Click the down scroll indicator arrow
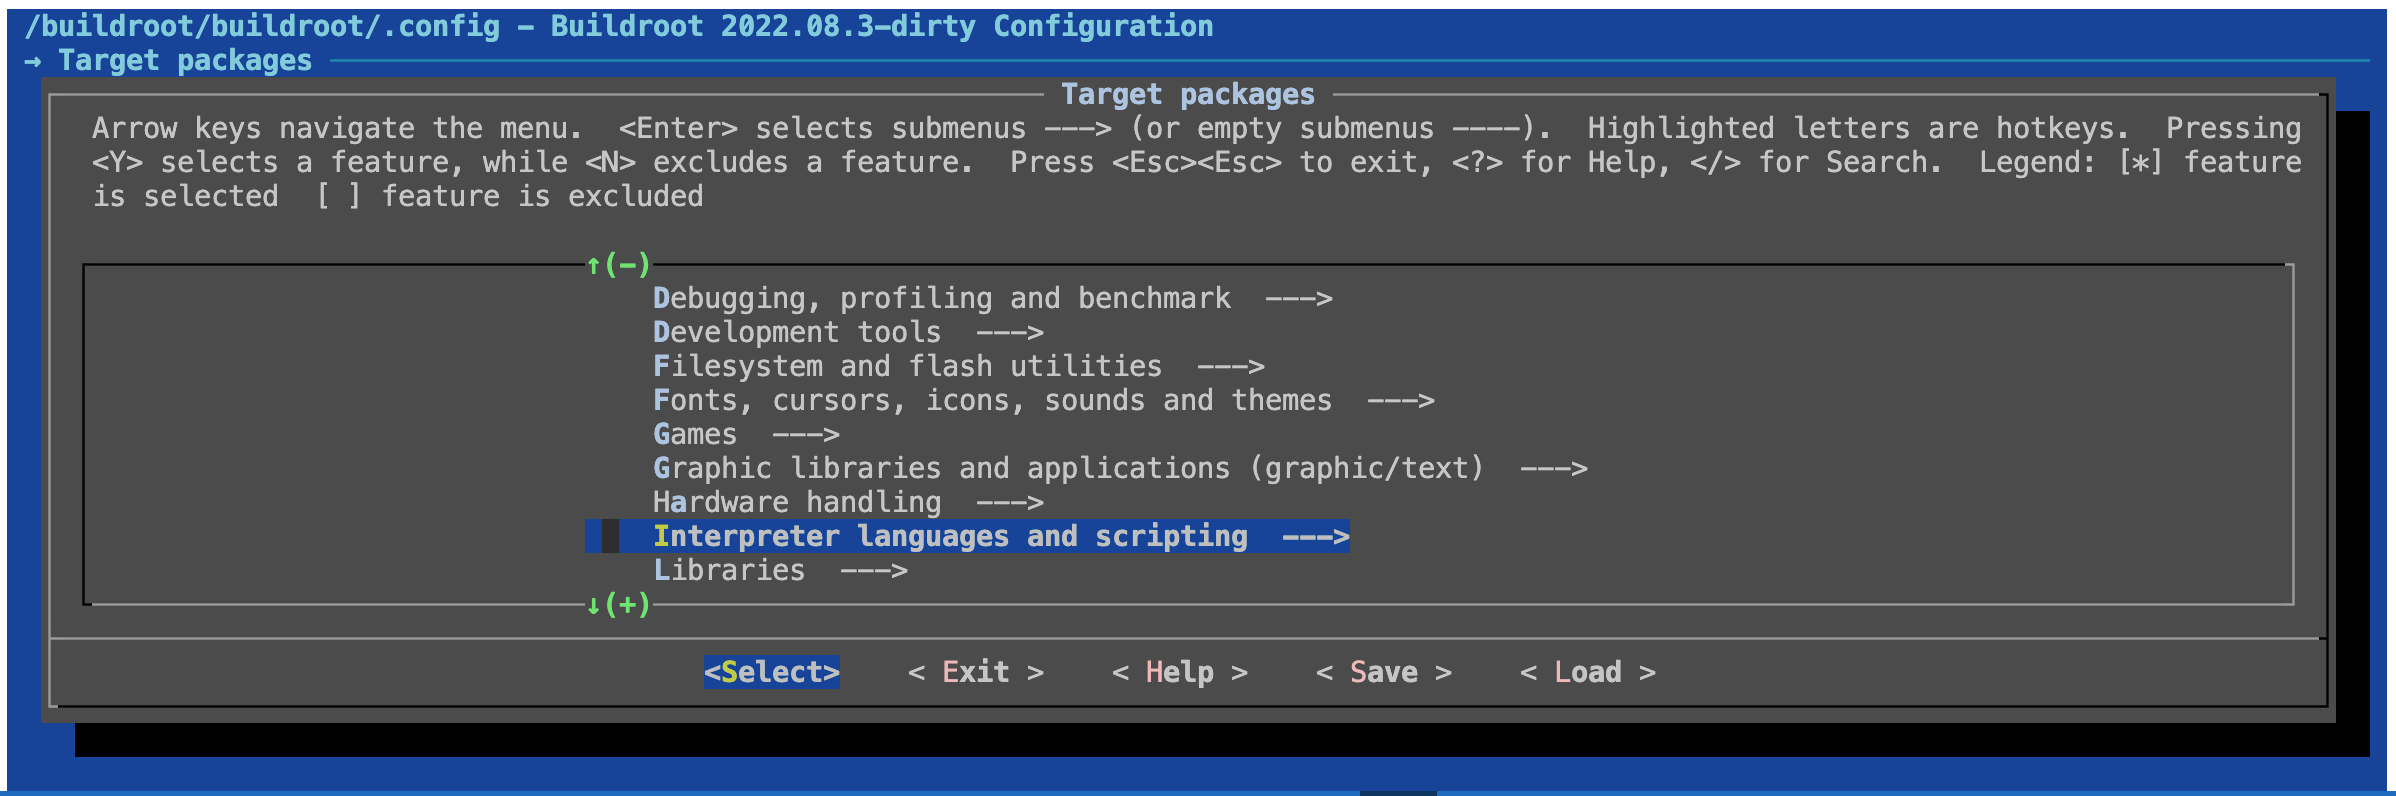 pos(594,605)
